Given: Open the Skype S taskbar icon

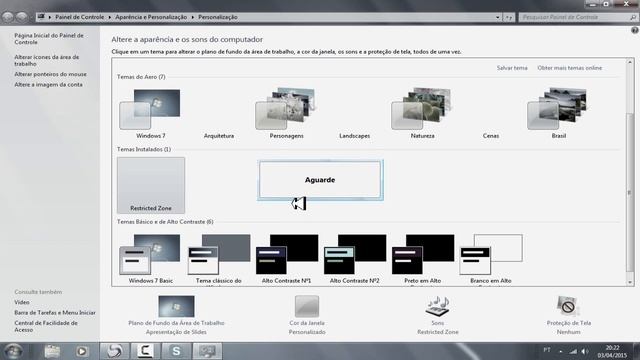Looking at the screenshot, I should 176,351.
